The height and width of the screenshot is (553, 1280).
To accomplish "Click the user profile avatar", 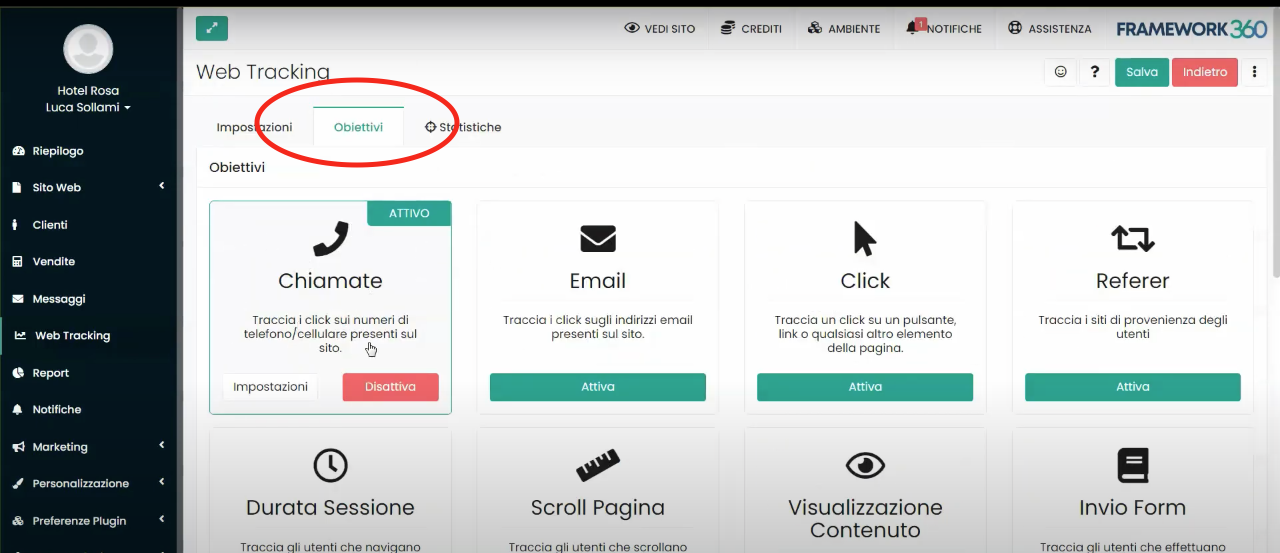I will pos(88,49).
